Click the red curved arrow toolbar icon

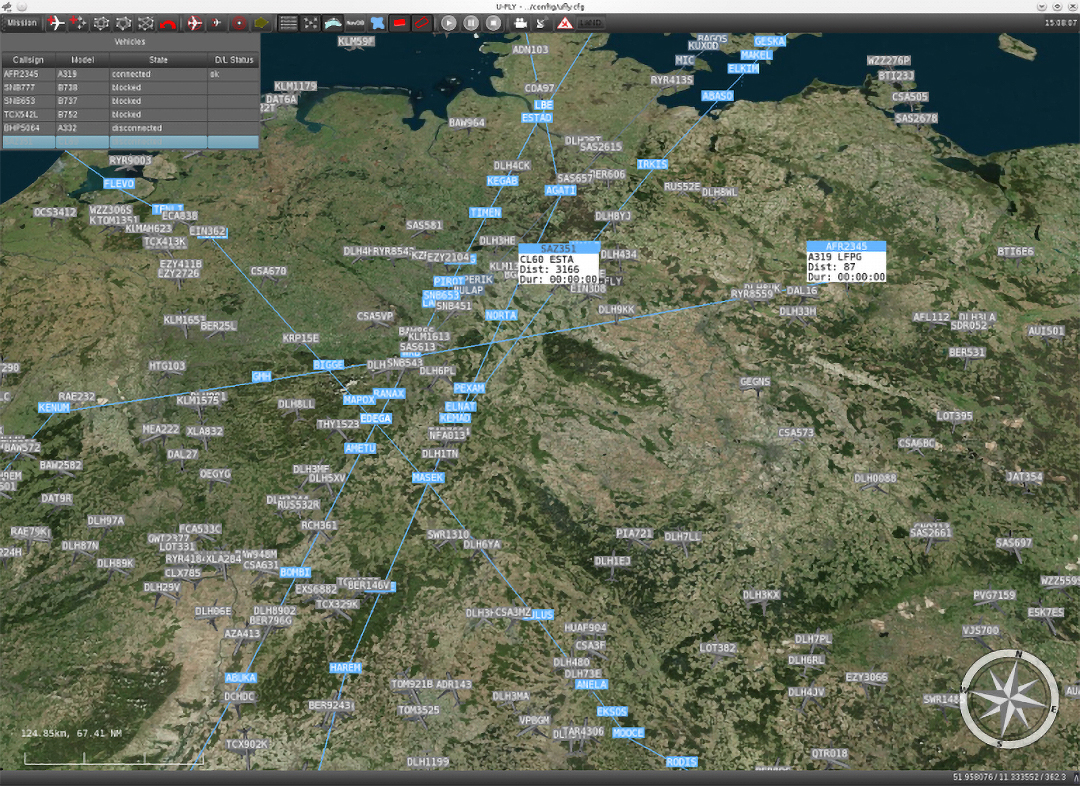[x=168, y=22]
